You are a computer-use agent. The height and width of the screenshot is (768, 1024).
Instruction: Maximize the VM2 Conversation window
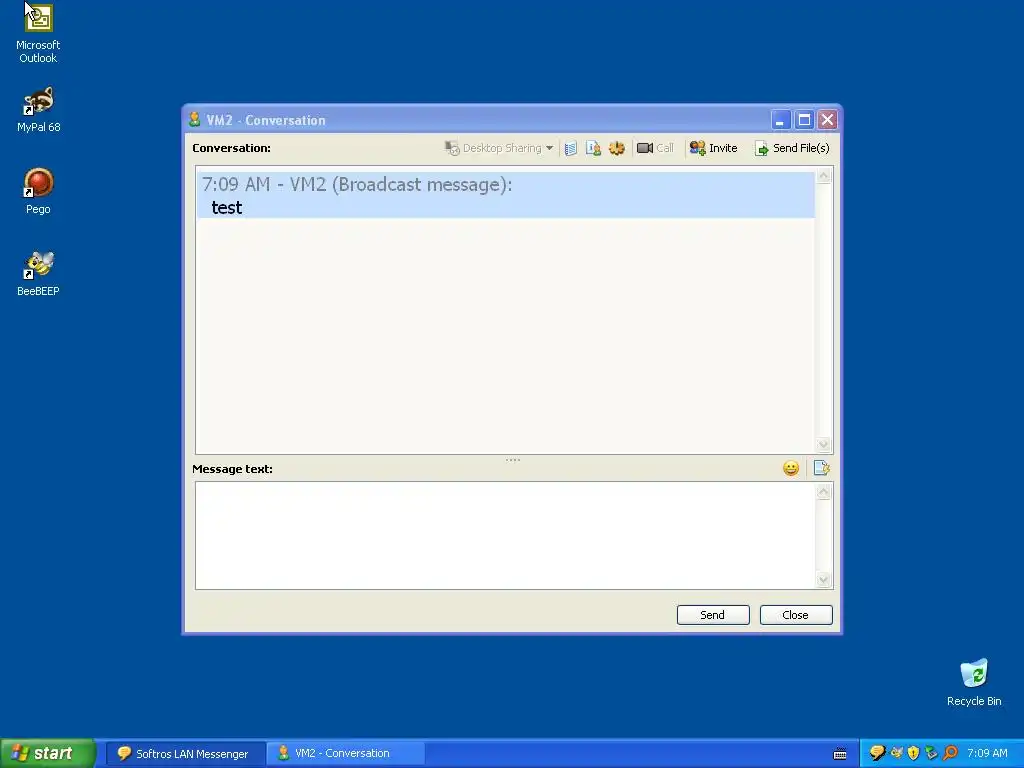tap(805, 120)
